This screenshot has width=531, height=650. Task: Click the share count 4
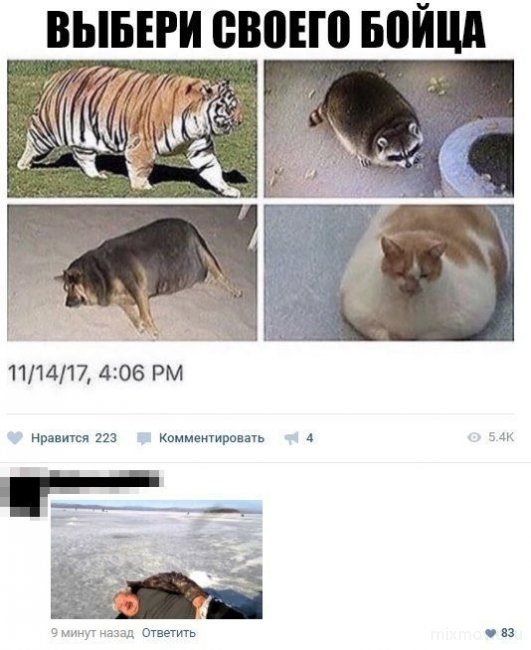pyautogui.click(x=310, y=438)
